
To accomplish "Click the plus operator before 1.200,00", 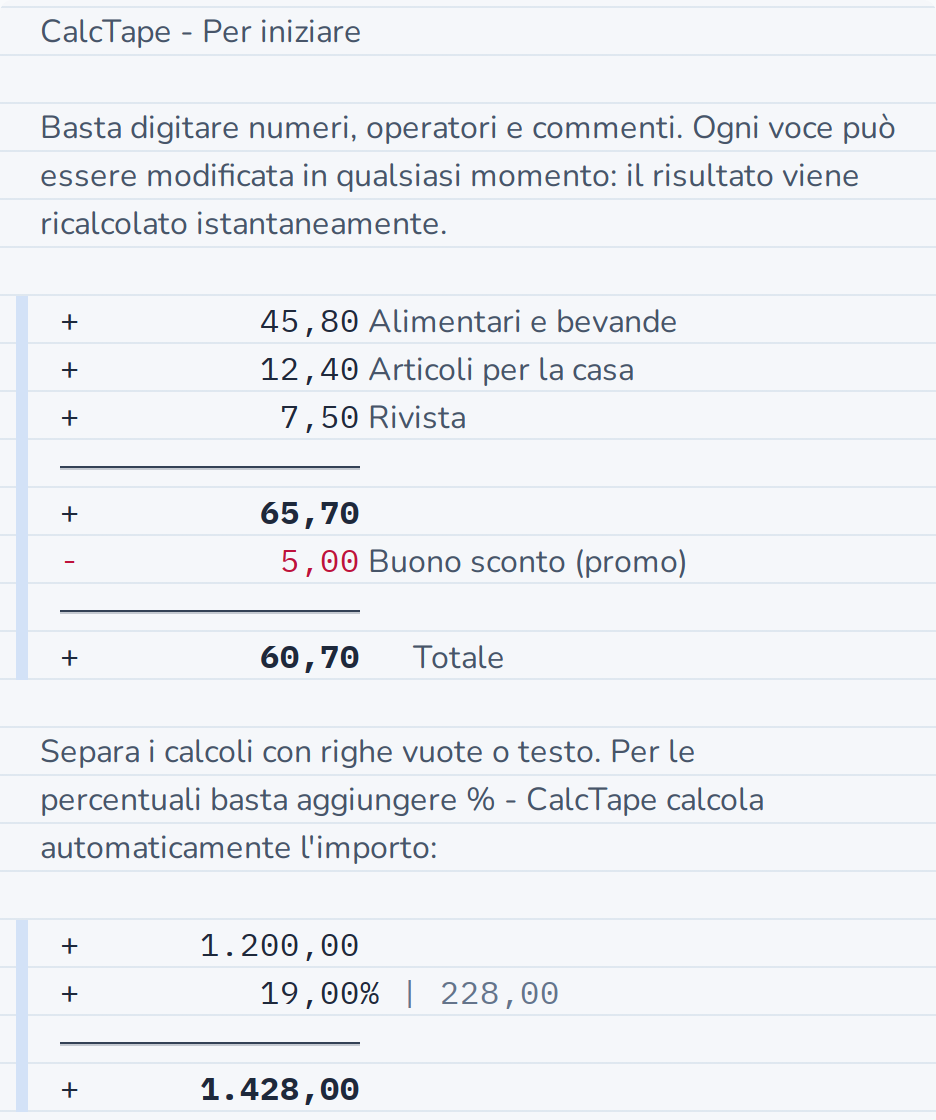I will (69, 946).
